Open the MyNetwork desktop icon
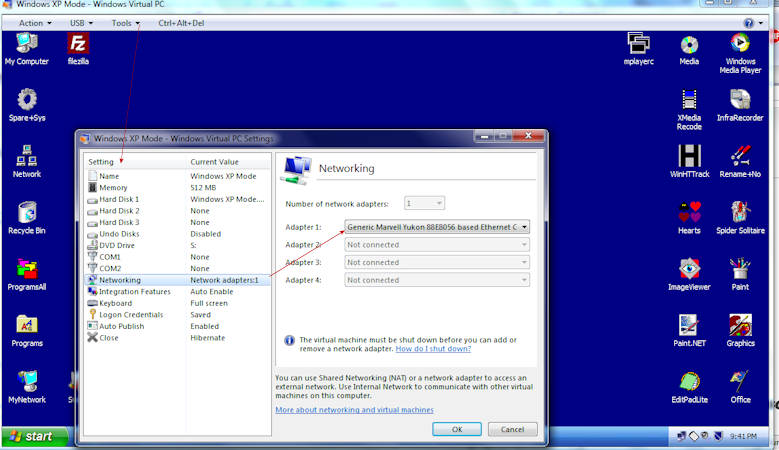 [x=27, y=387]
